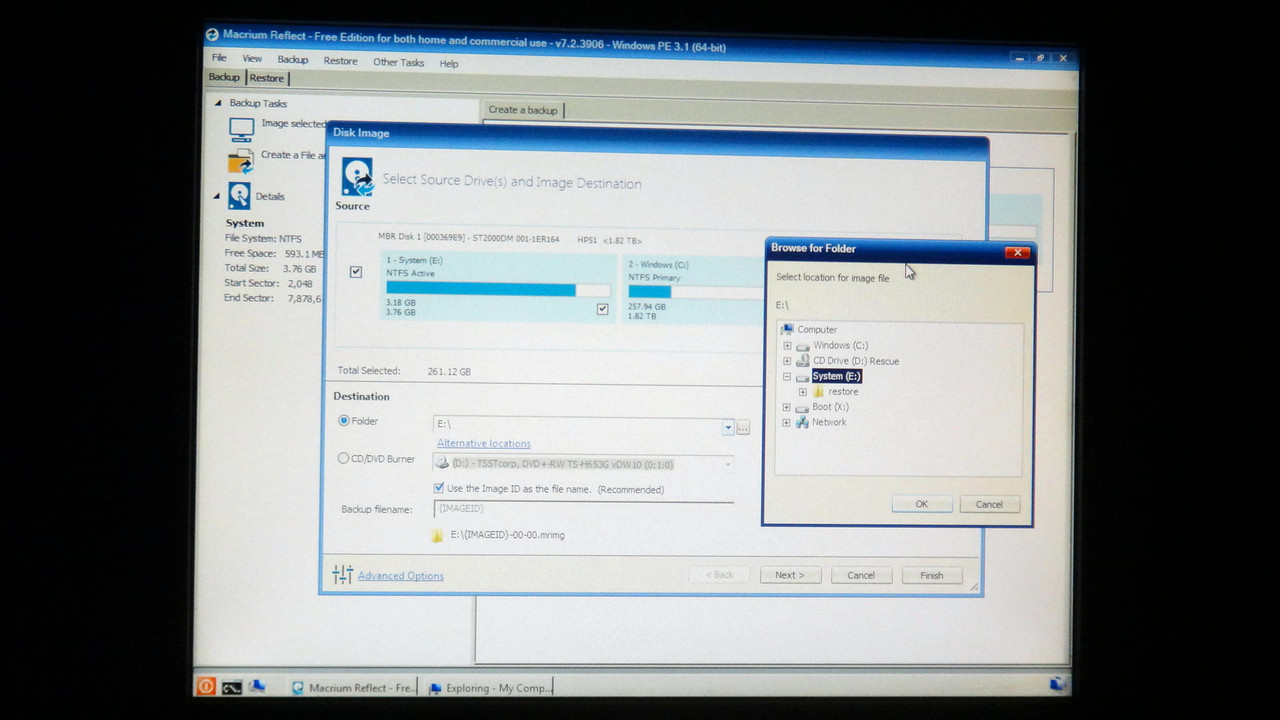Image resolution: width=1280 pixels, height=720 pixels.
Task: Click the Computer icon in folder tree
Action: click(x=788, y=329)
